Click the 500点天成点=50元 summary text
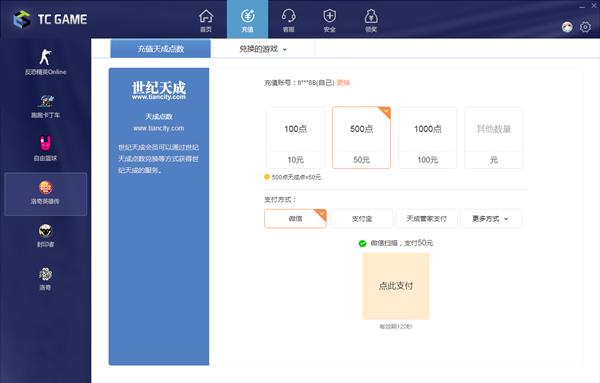This screenshot has height=383, width=600. (x=296, y=177)
